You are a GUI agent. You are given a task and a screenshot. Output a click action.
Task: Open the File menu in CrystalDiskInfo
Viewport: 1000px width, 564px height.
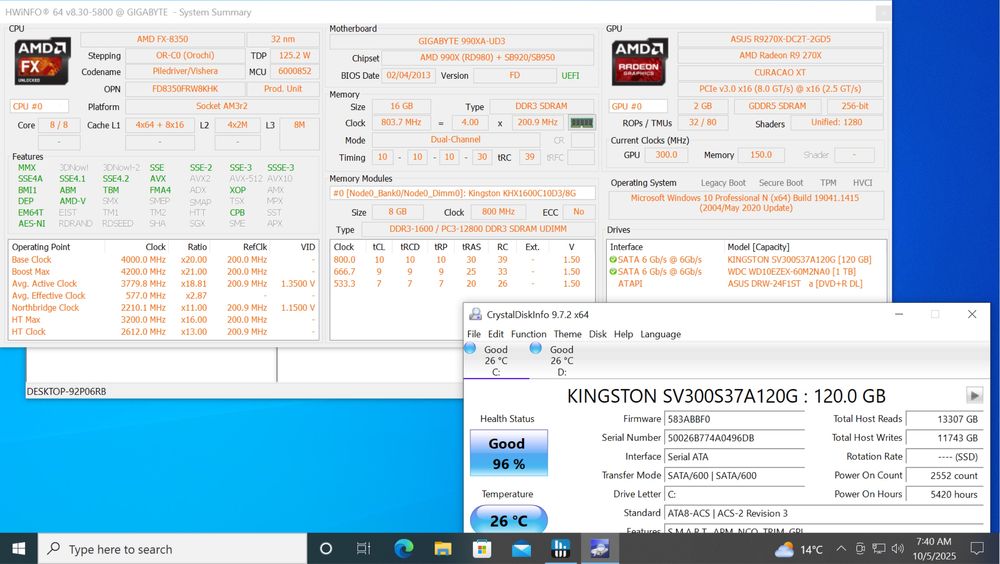(474, 334)
